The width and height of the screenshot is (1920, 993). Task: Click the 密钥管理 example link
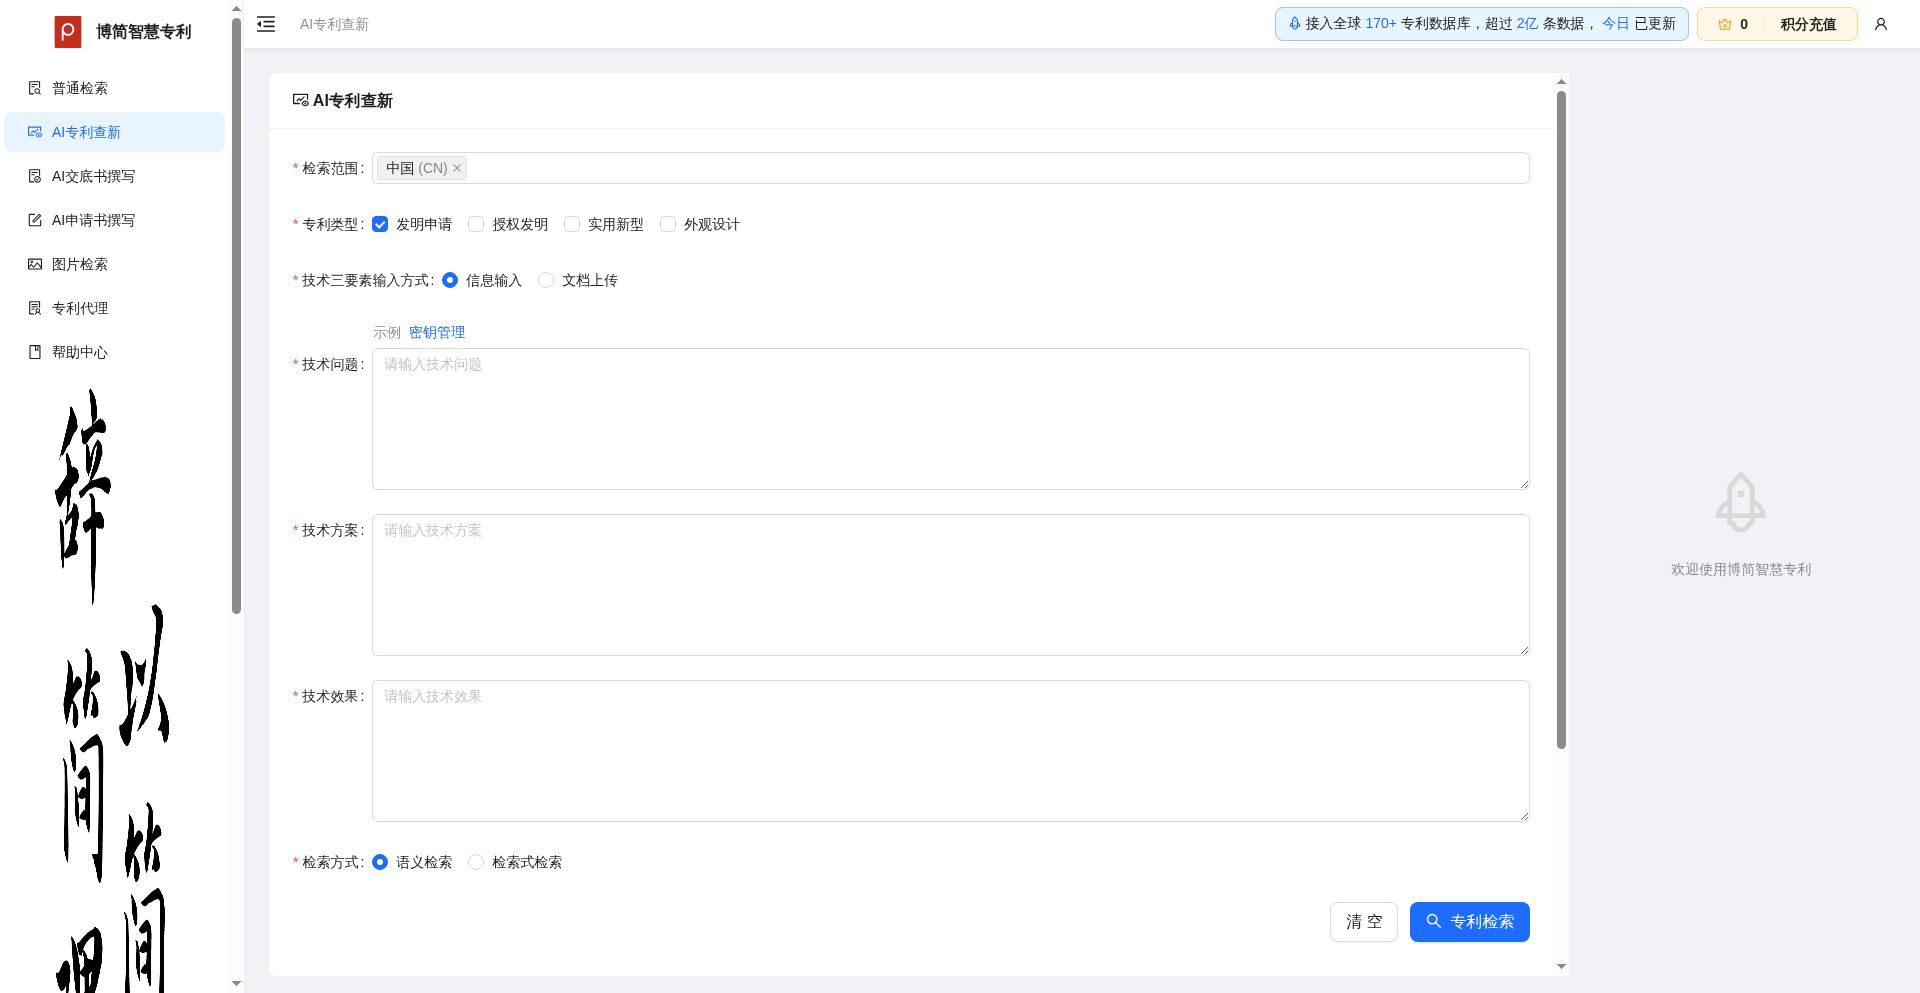click(x=436, y=332)
